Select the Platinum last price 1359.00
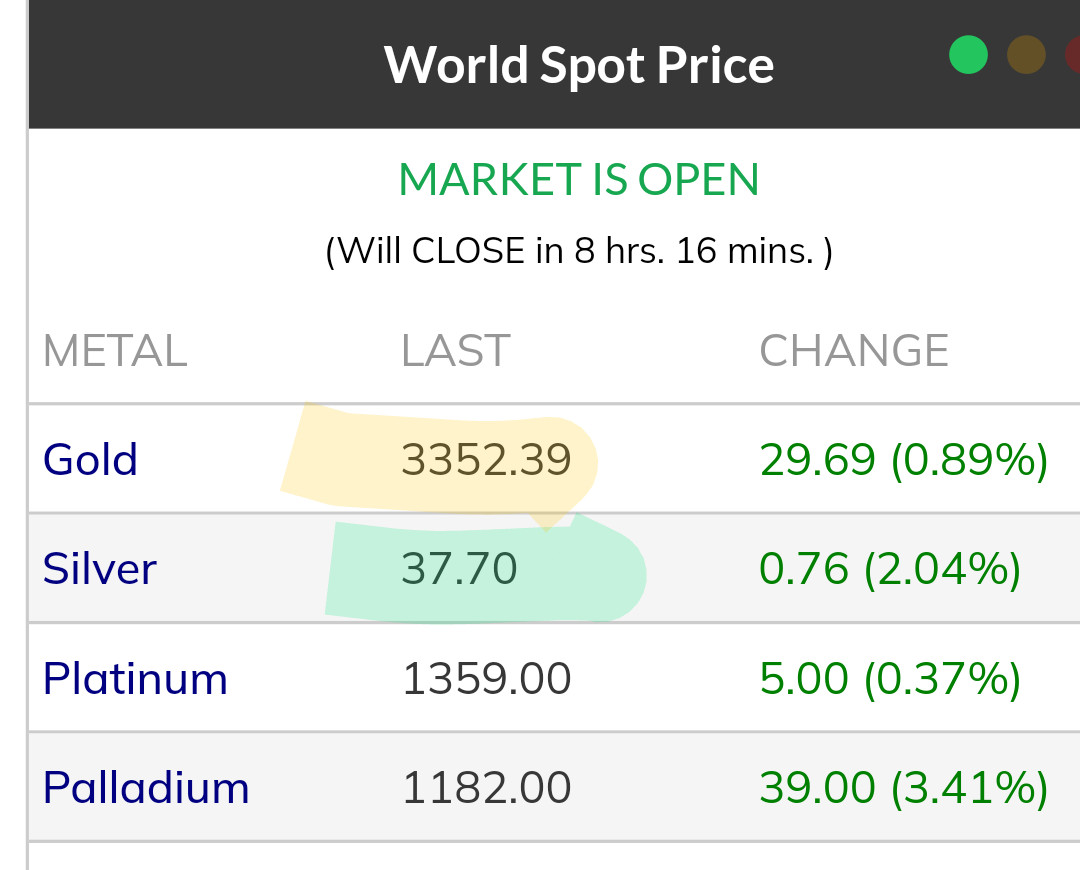Image resolution: width=1080 pixels, height=870 pixels. point(486,679)
